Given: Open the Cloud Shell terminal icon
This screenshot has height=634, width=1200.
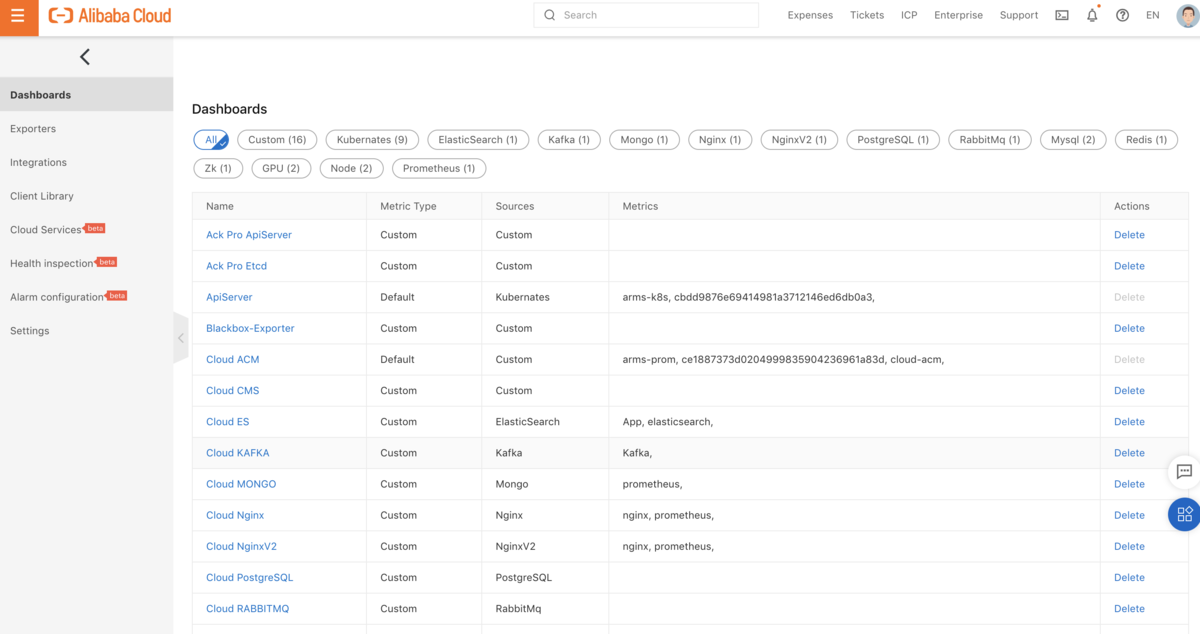Looking at the screenshot, I should (x=1062, y=15).
